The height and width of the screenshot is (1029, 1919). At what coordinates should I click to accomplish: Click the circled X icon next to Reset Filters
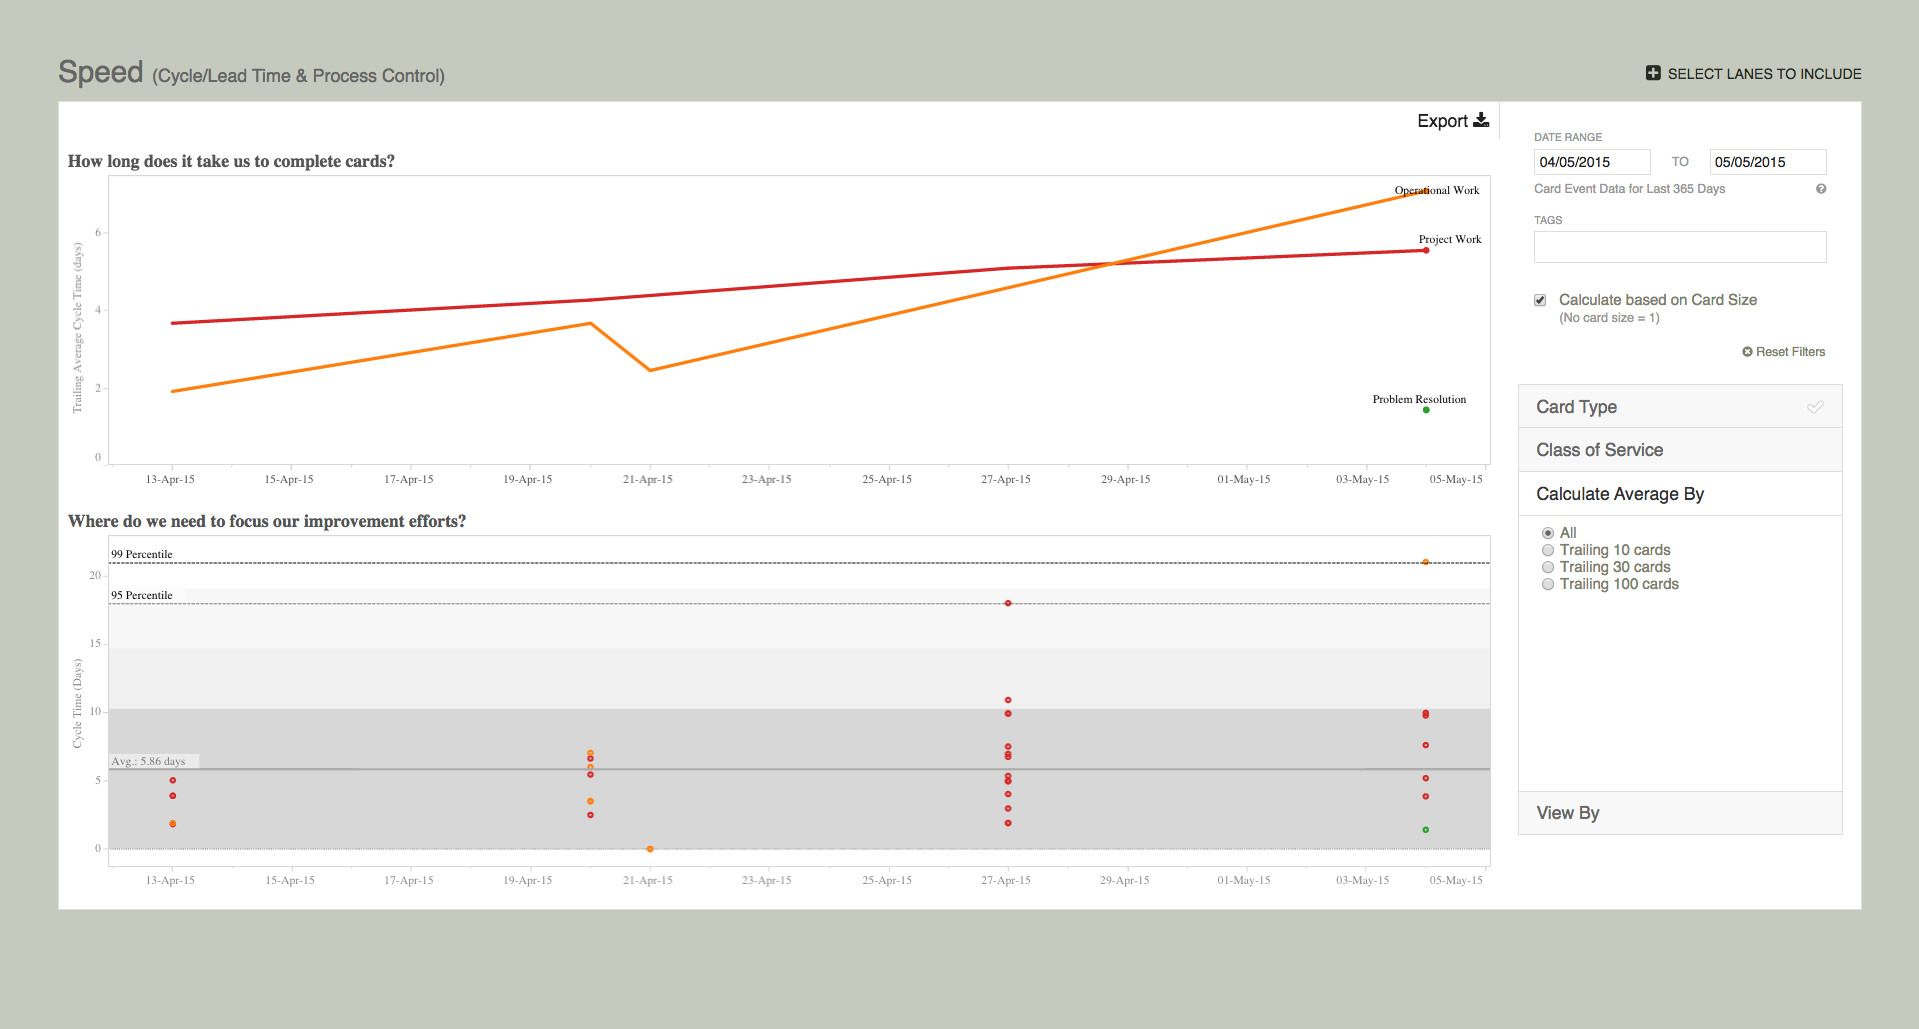click(1747, 351)
